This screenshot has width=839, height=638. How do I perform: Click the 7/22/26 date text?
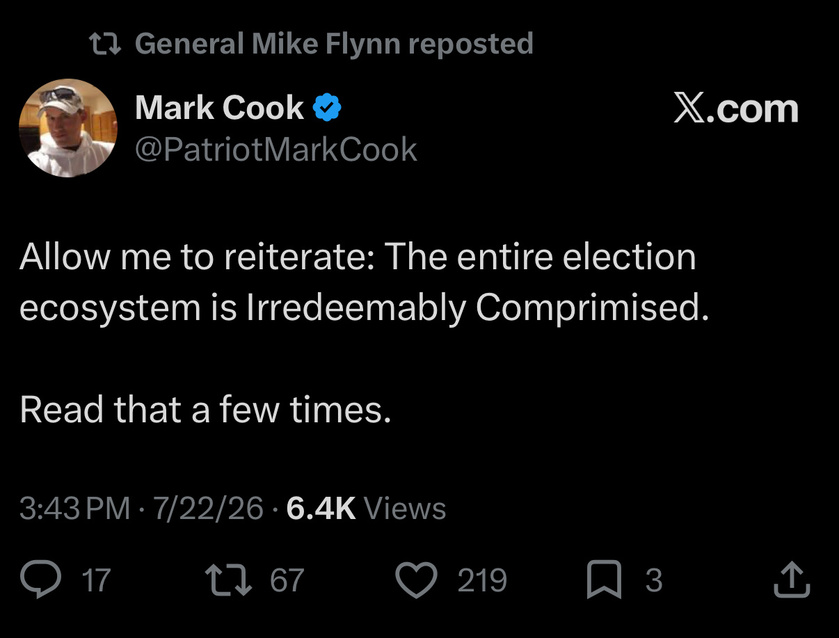tap(209, 508)
